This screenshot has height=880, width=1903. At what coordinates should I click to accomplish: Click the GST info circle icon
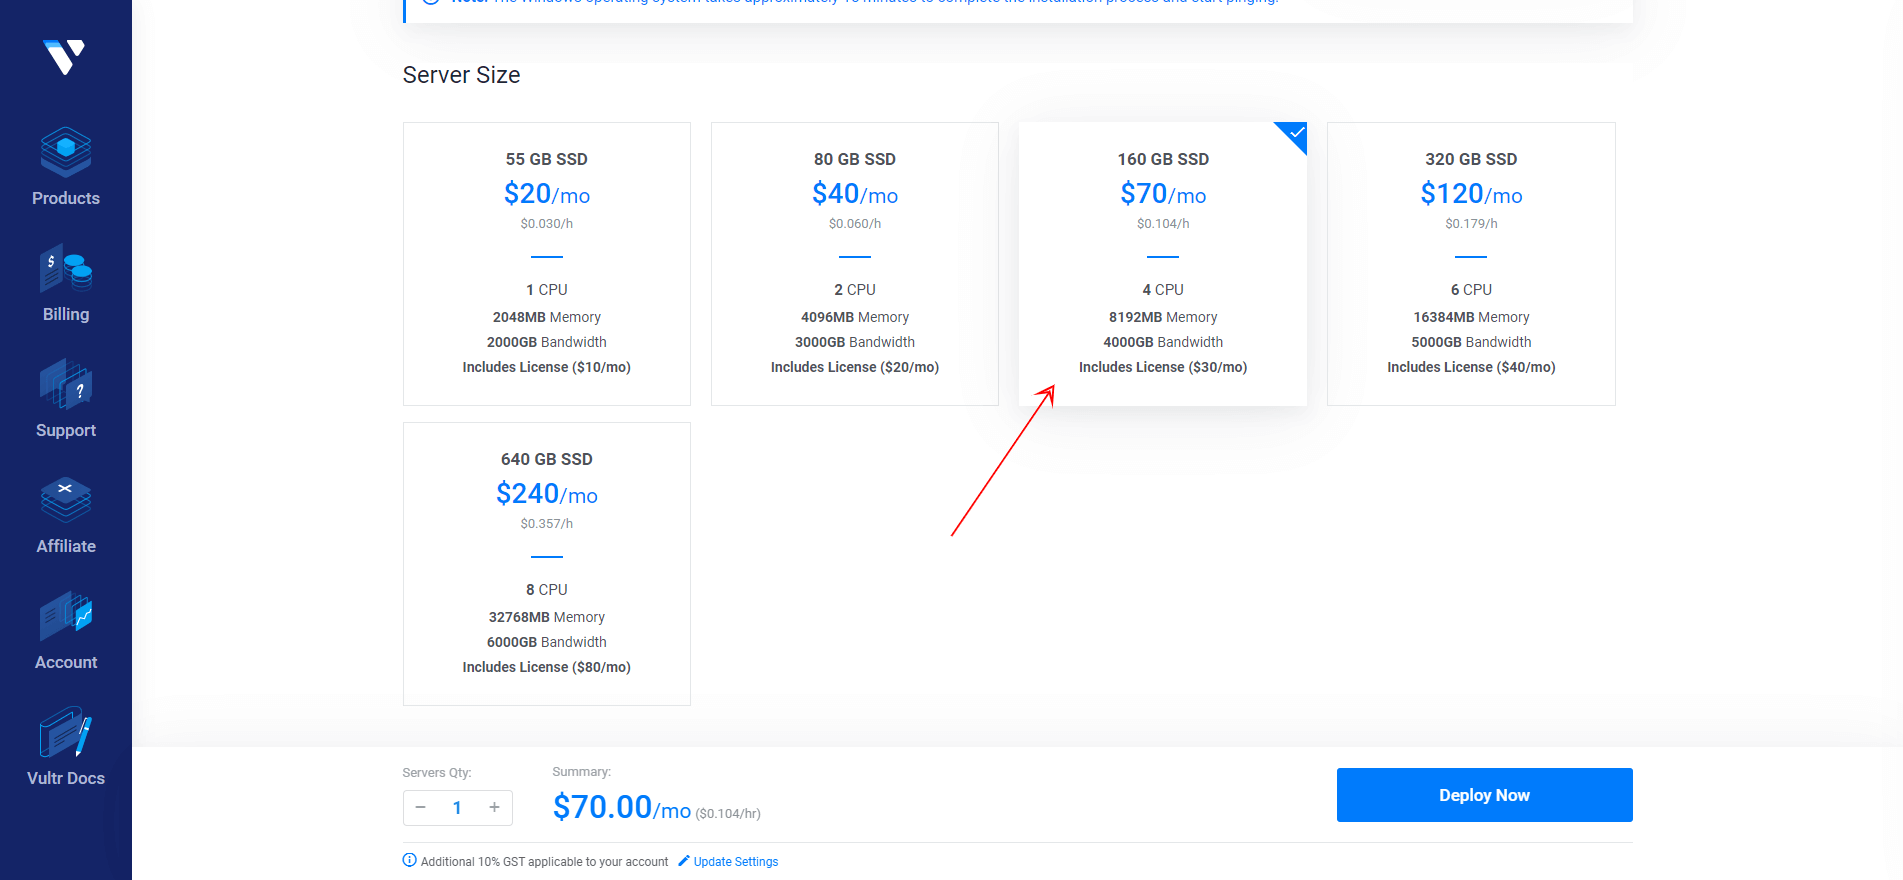(x=409, y=860)
